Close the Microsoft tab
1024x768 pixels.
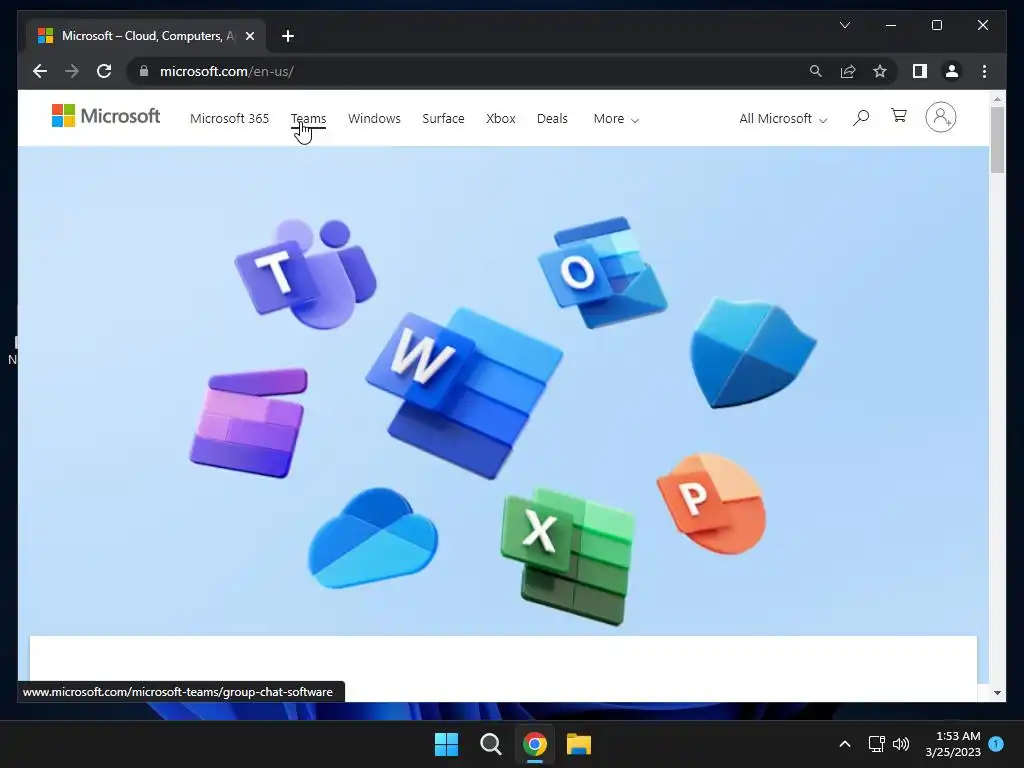tap(249, 36)
